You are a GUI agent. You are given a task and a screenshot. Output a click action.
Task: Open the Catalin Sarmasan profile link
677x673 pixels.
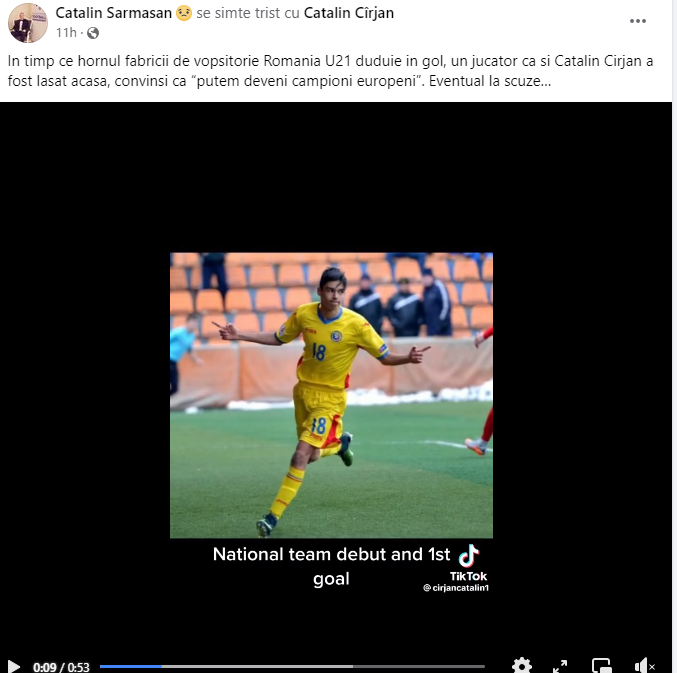click(x=114, y=13)
